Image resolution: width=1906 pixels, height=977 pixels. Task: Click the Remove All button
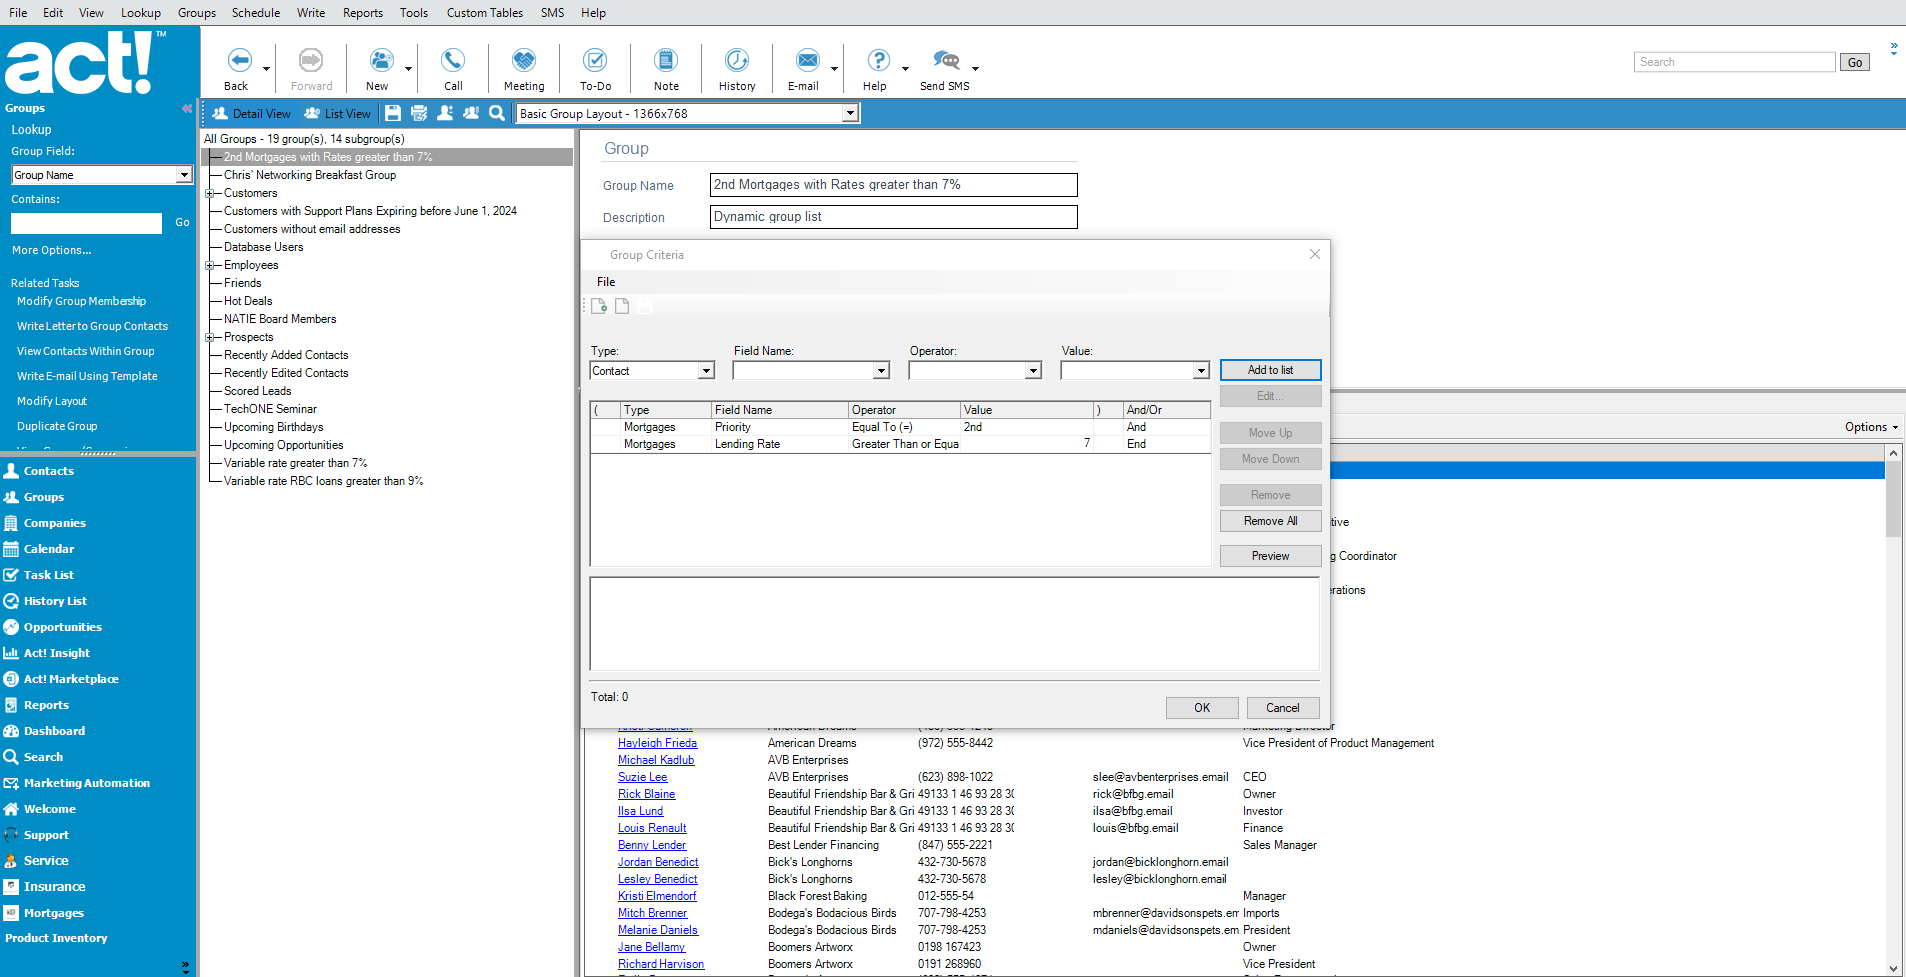(x=1270, y=521)
